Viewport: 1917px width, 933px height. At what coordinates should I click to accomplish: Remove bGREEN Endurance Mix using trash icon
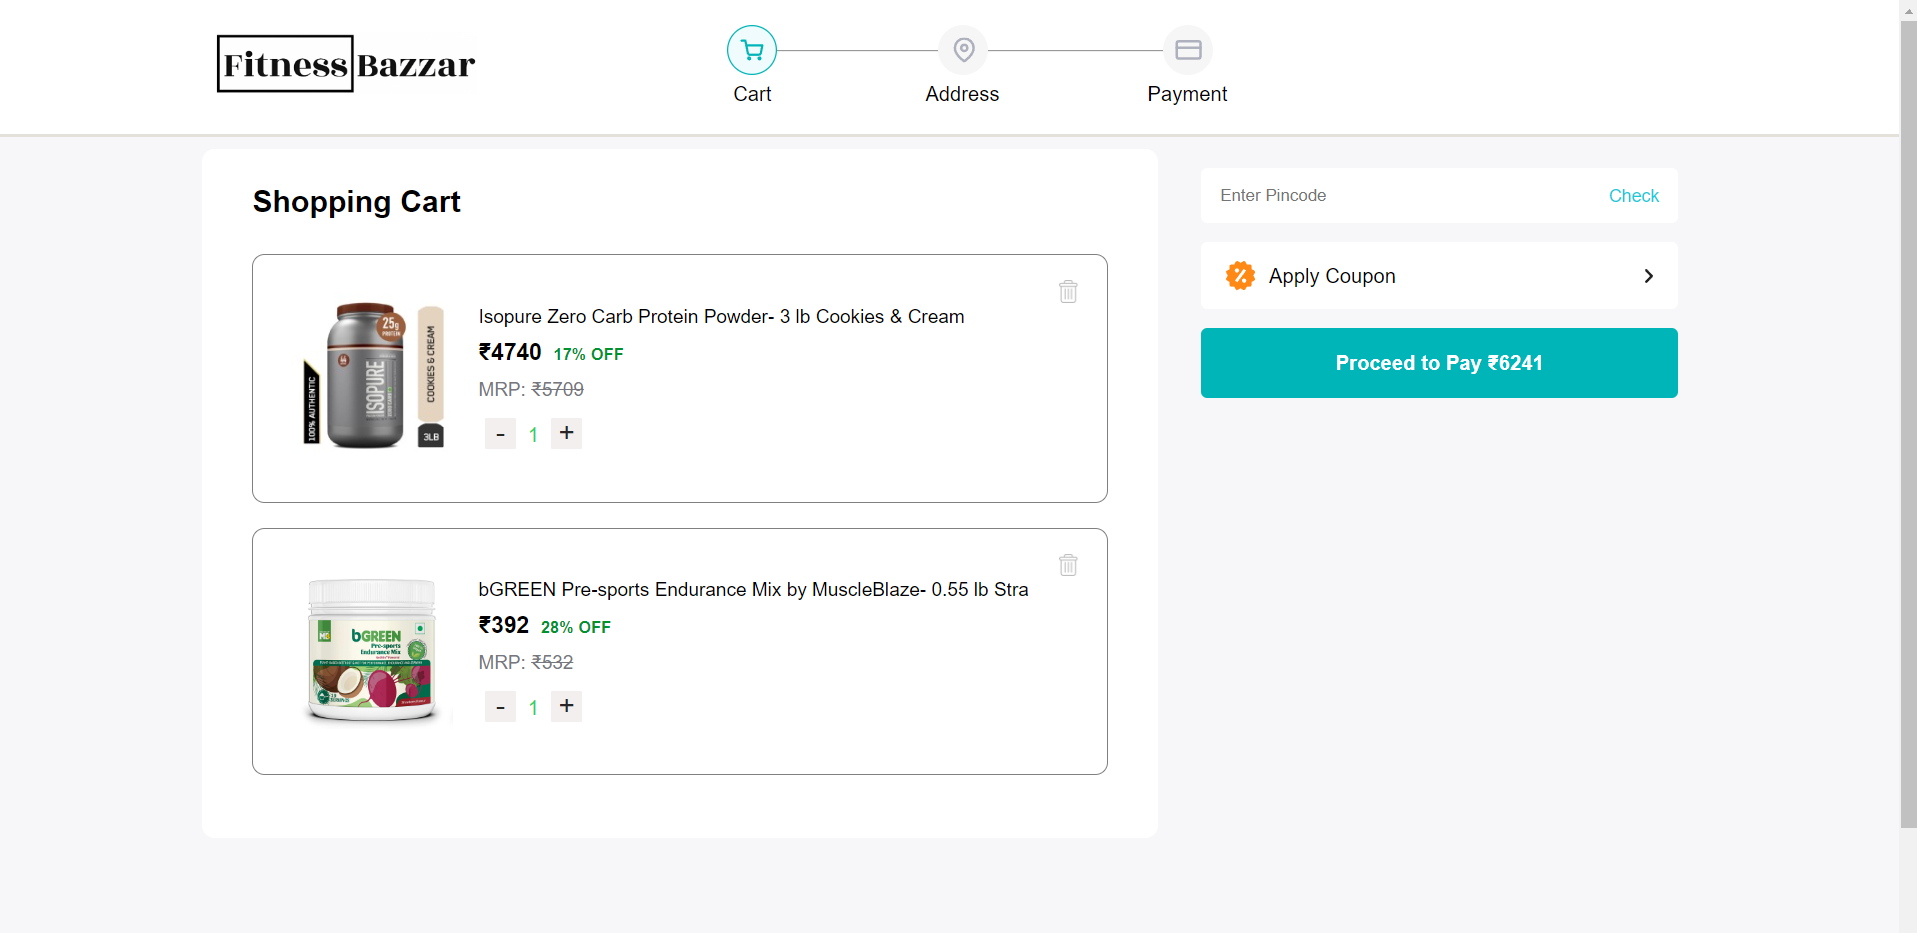[x=1068, y=564]
